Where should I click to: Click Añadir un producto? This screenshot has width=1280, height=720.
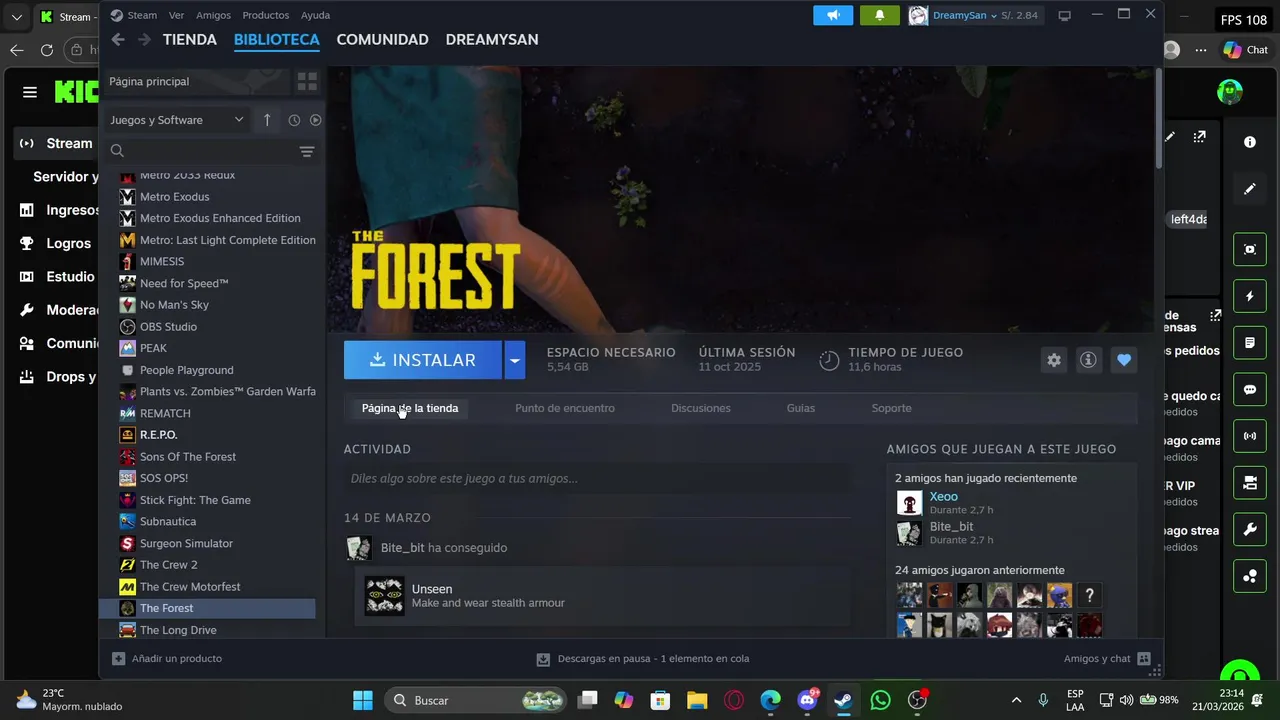point(167,658)
